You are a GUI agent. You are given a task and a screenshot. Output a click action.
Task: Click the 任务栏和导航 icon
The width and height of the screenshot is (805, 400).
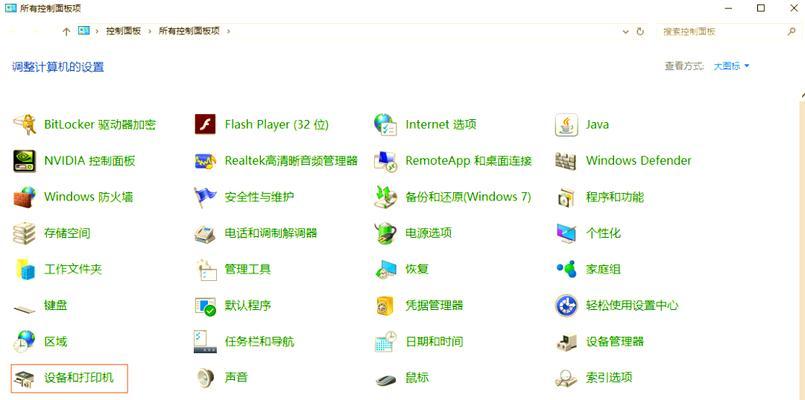(x=205, y=342)
